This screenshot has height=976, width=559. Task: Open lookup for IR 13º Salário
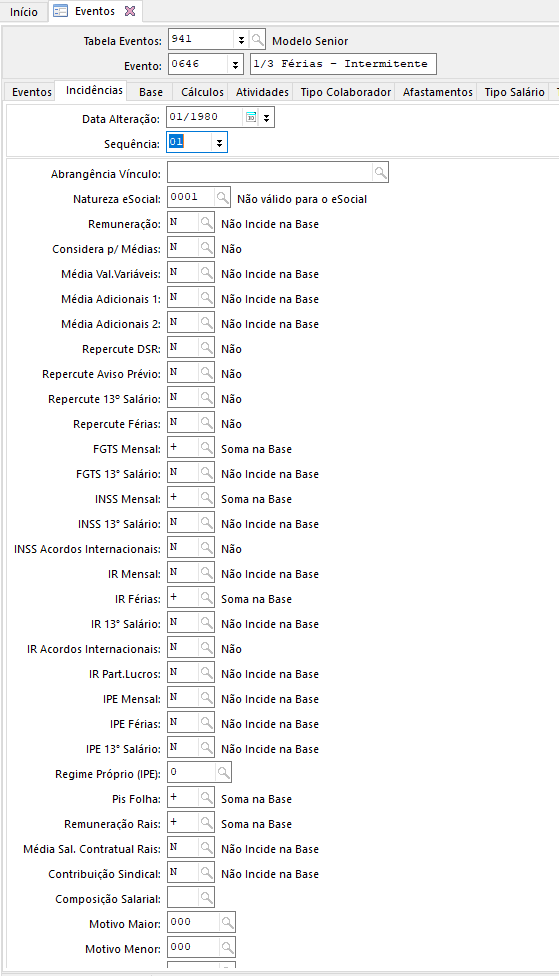[x=206, y=623]
